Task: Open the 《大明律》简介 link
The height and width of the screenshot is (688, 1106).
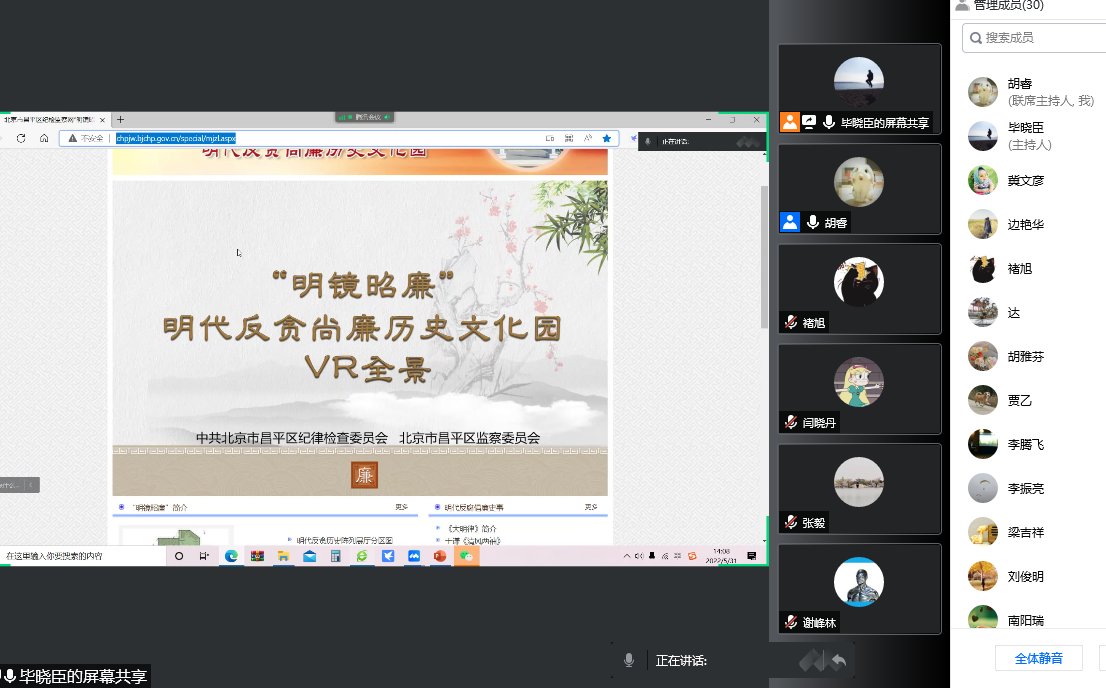Action: pos(472,529)
